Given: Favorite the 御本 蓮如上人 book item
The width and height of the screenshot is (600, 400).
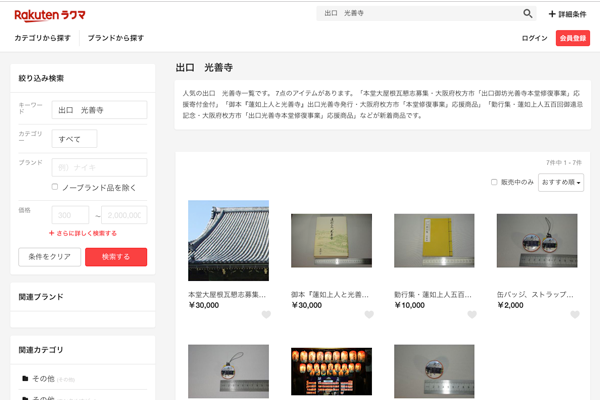Looking at the screenshot, I should tap(368, 315).
